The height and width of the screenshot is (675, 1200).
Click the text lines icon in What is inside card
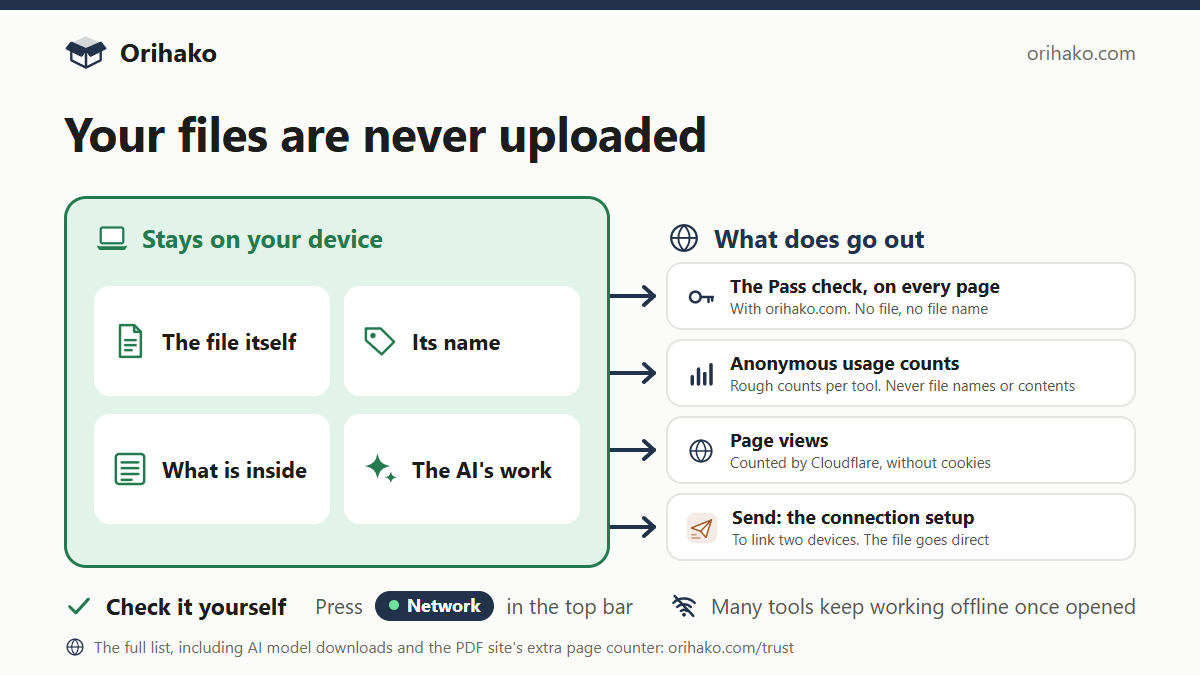pyautogui.click(x=130, y=469)
